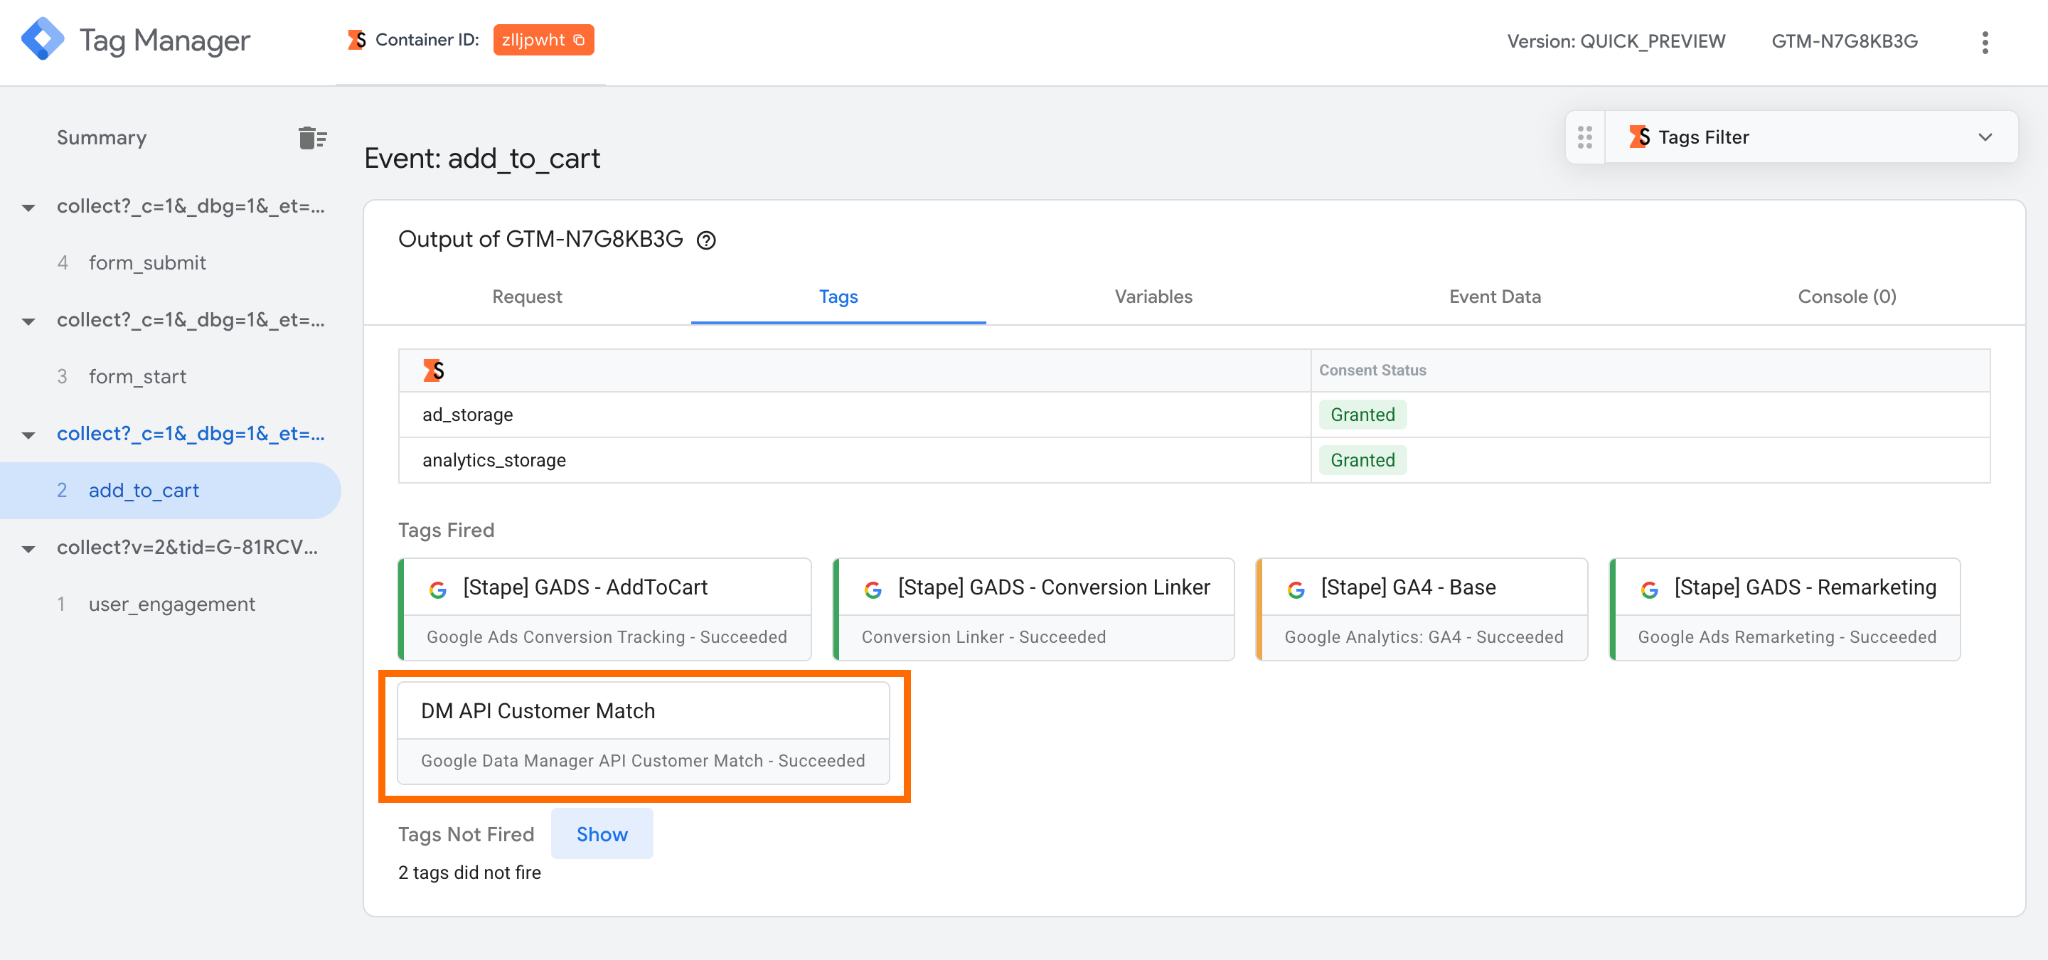The image size is (2048, 960).
Task: Collapse the request group above form_start
Action: click(x=29, y=322)
